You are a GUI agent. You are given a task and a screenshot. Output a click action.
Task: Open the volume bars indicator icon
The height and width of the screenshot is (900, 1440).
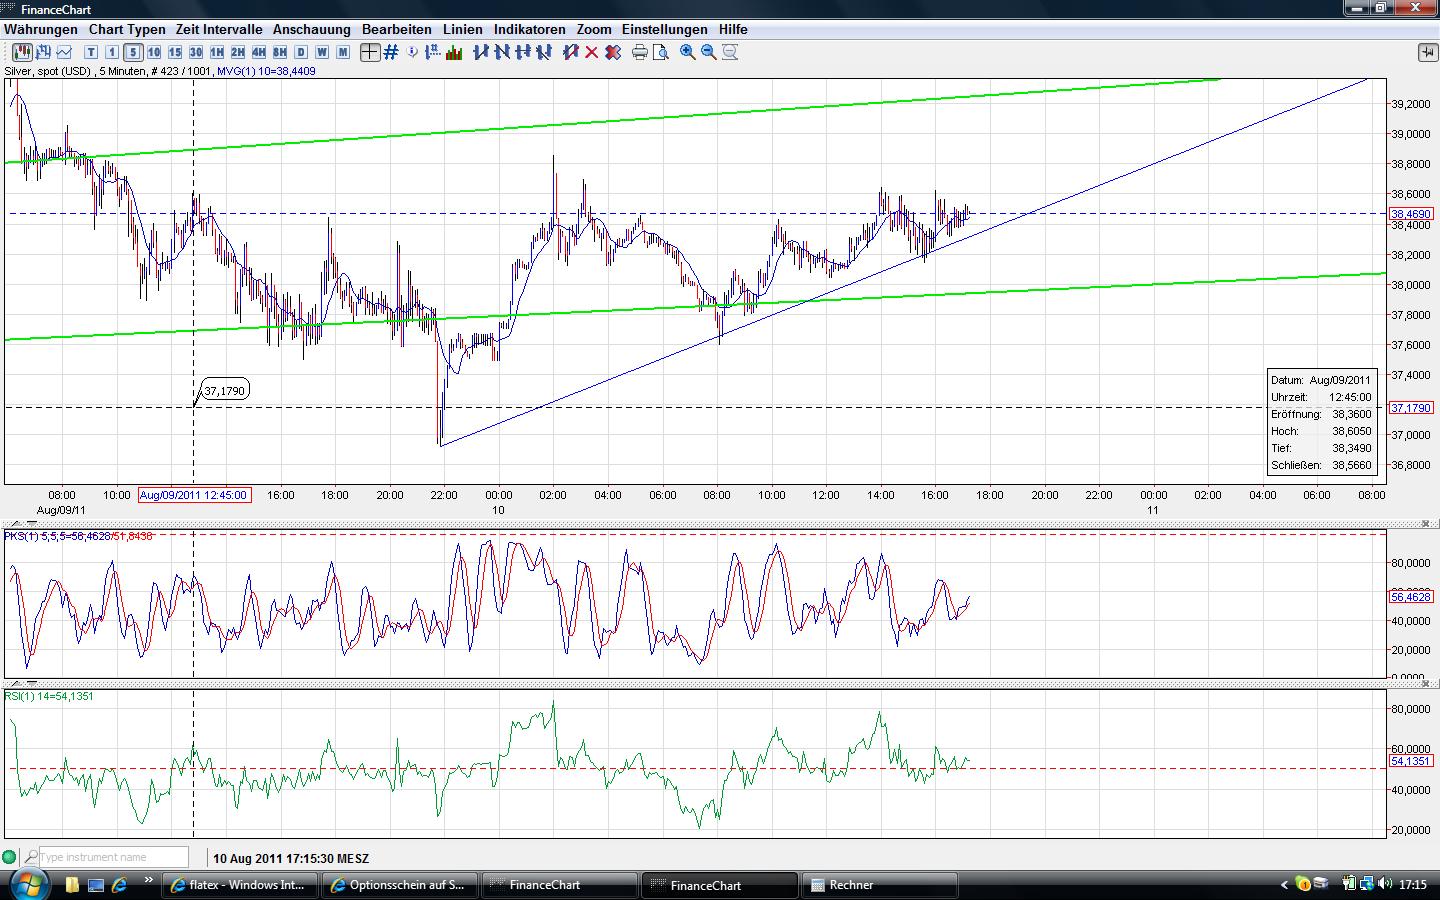pyautogui.click(x=454, y=52)
